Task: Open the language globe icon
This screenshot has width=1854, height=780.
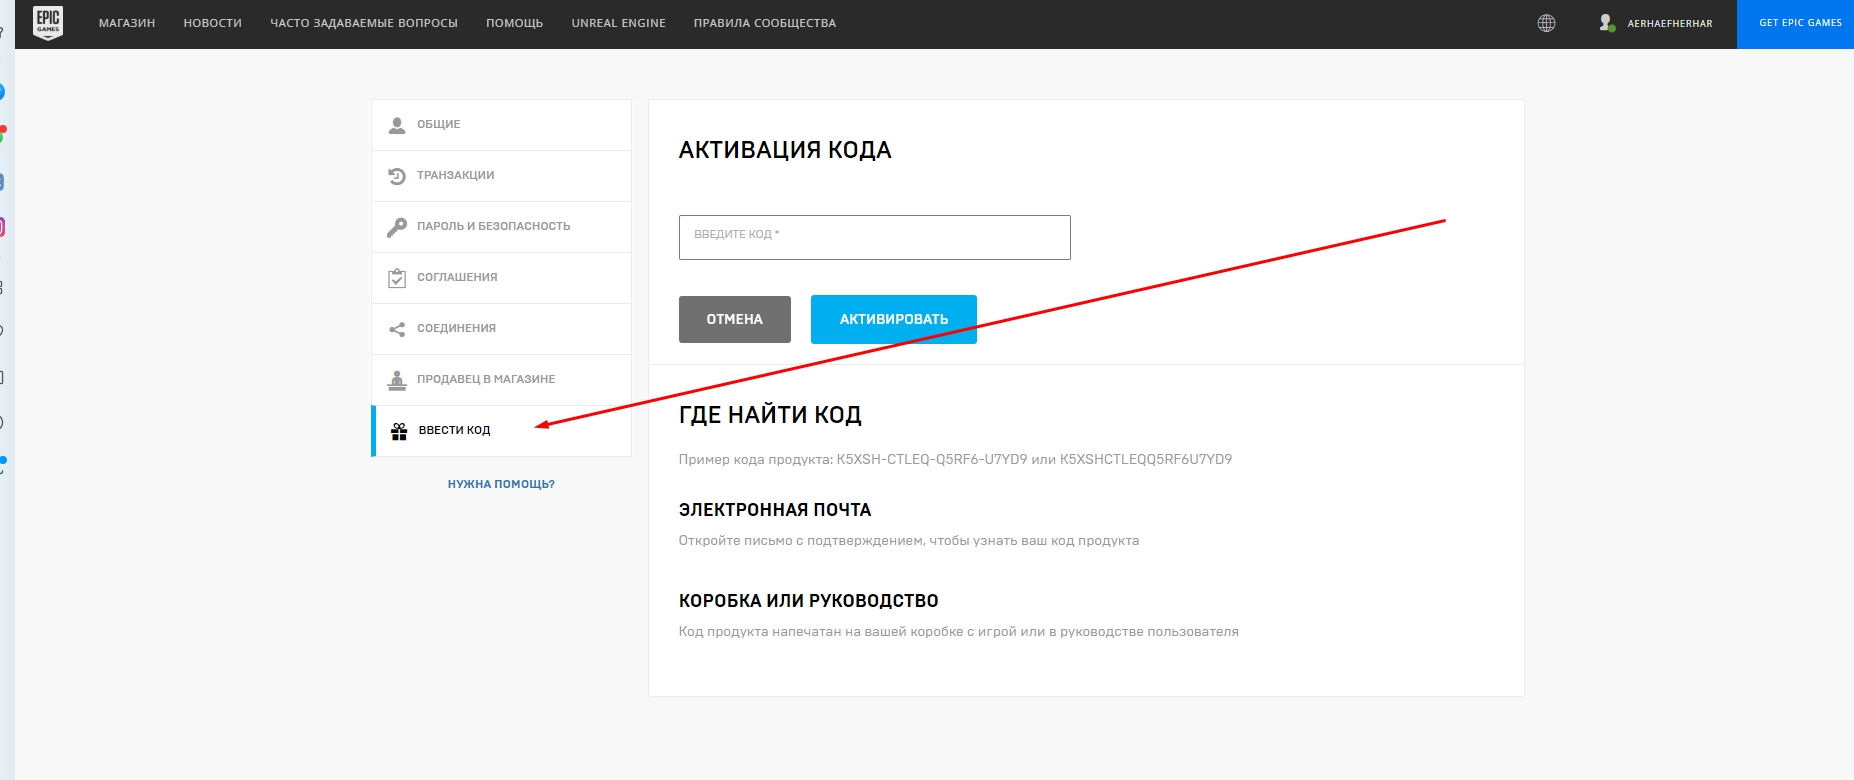Action: point(1546,23)
